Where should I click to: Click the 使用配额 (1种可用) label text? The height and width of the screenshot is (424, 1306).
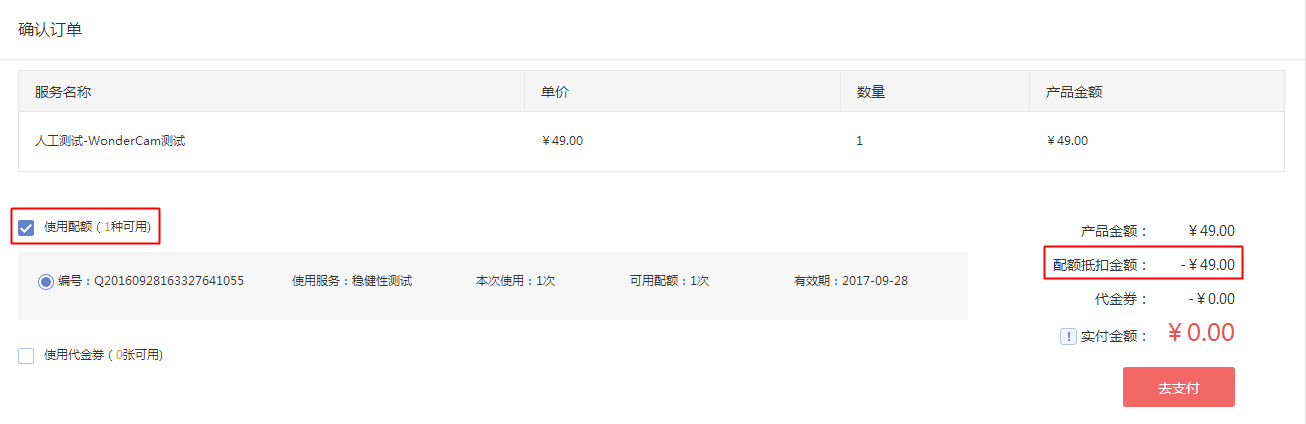pyautogui.click(x=97, y=227)
